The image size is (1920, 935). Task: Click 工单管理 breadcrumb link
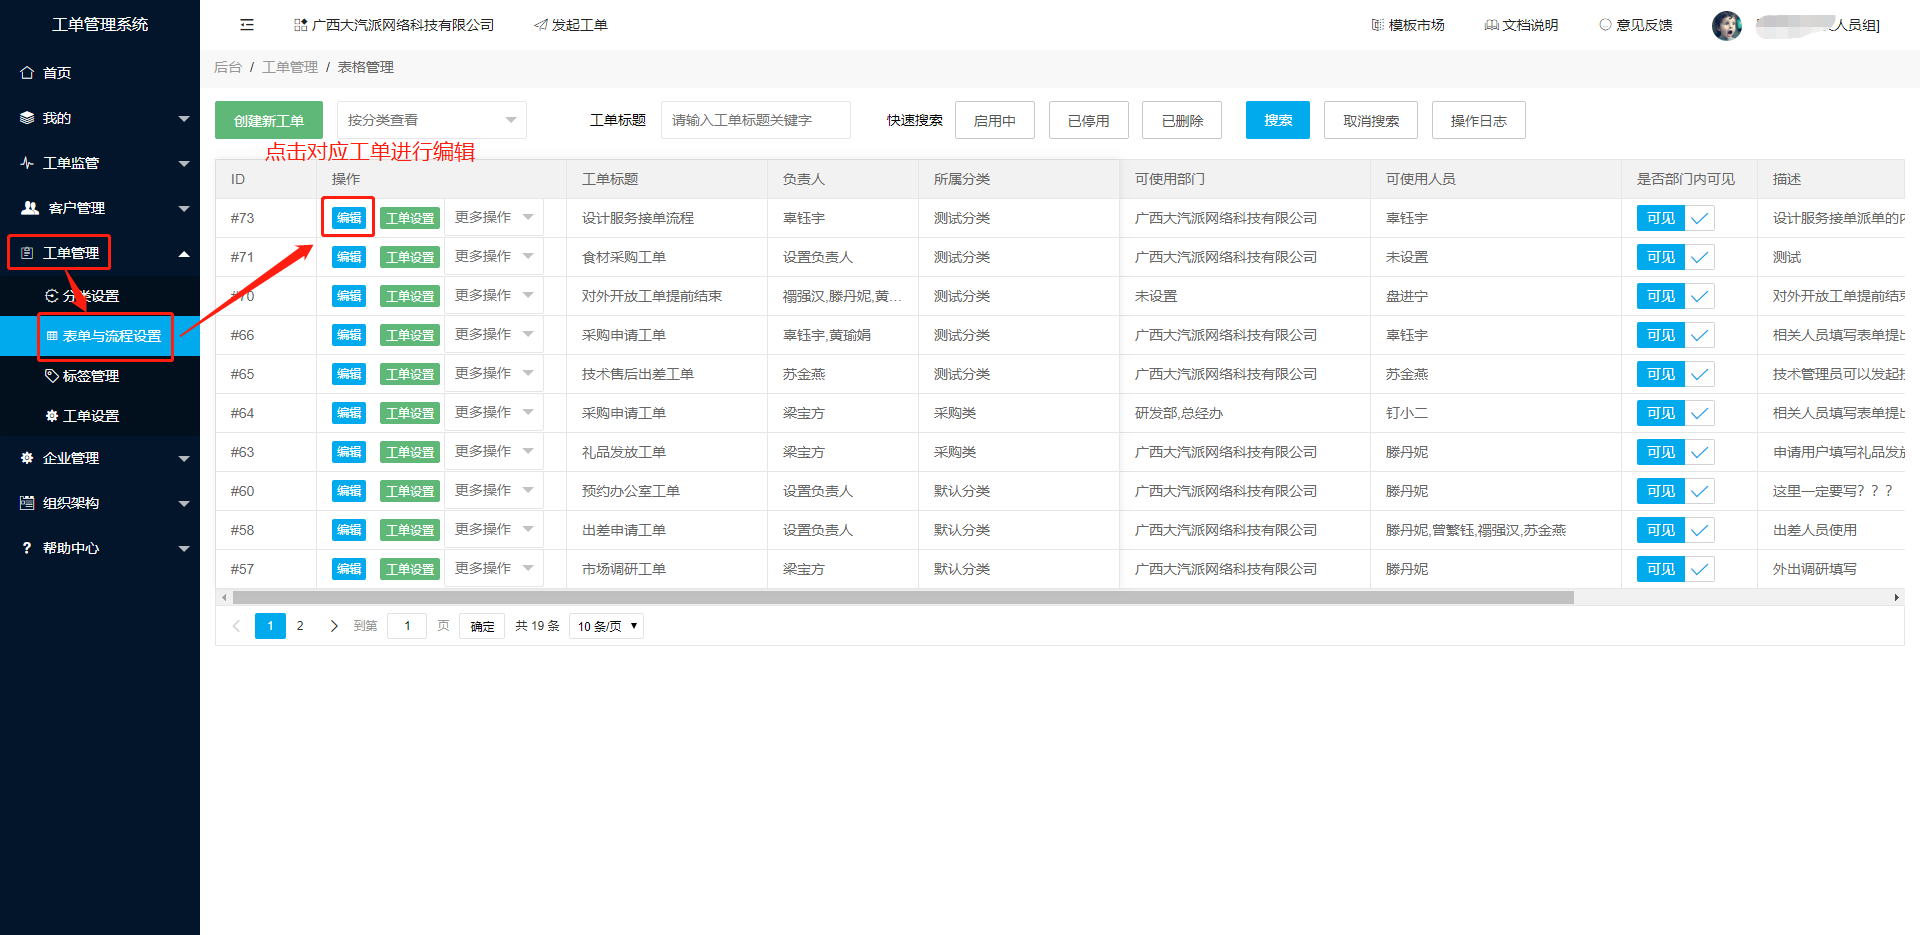point(290,67)
